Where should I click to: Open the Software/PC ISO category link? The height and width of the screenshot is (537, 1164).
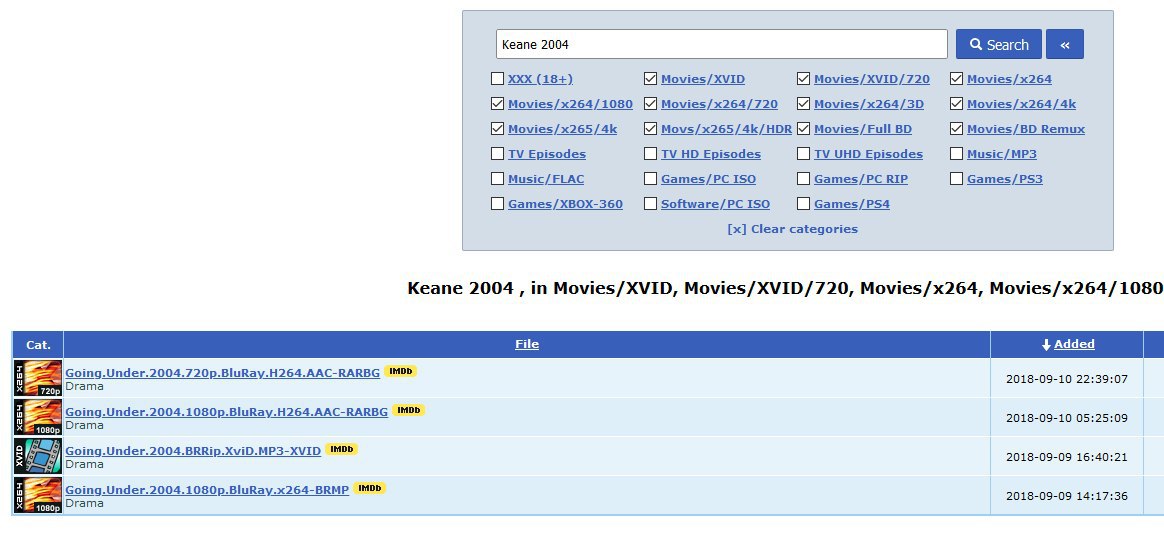[716, 204]
